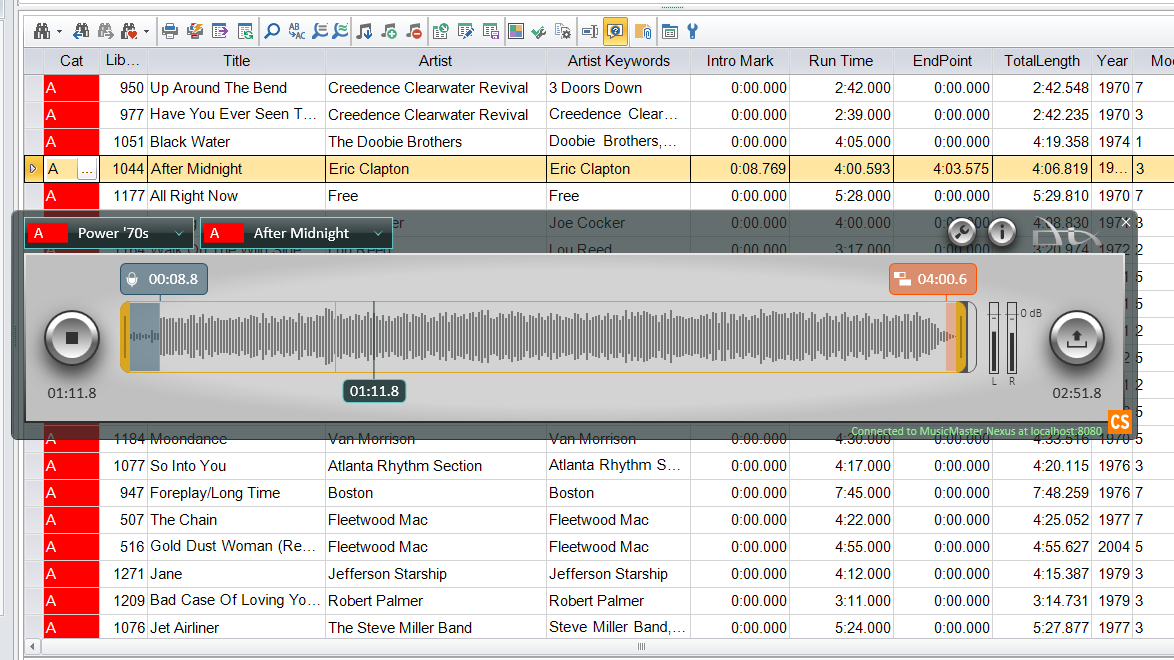The image size is (1174, 660).
Task: Open the wrench settings icon on the audio player
Action: [x=960, y=231]
